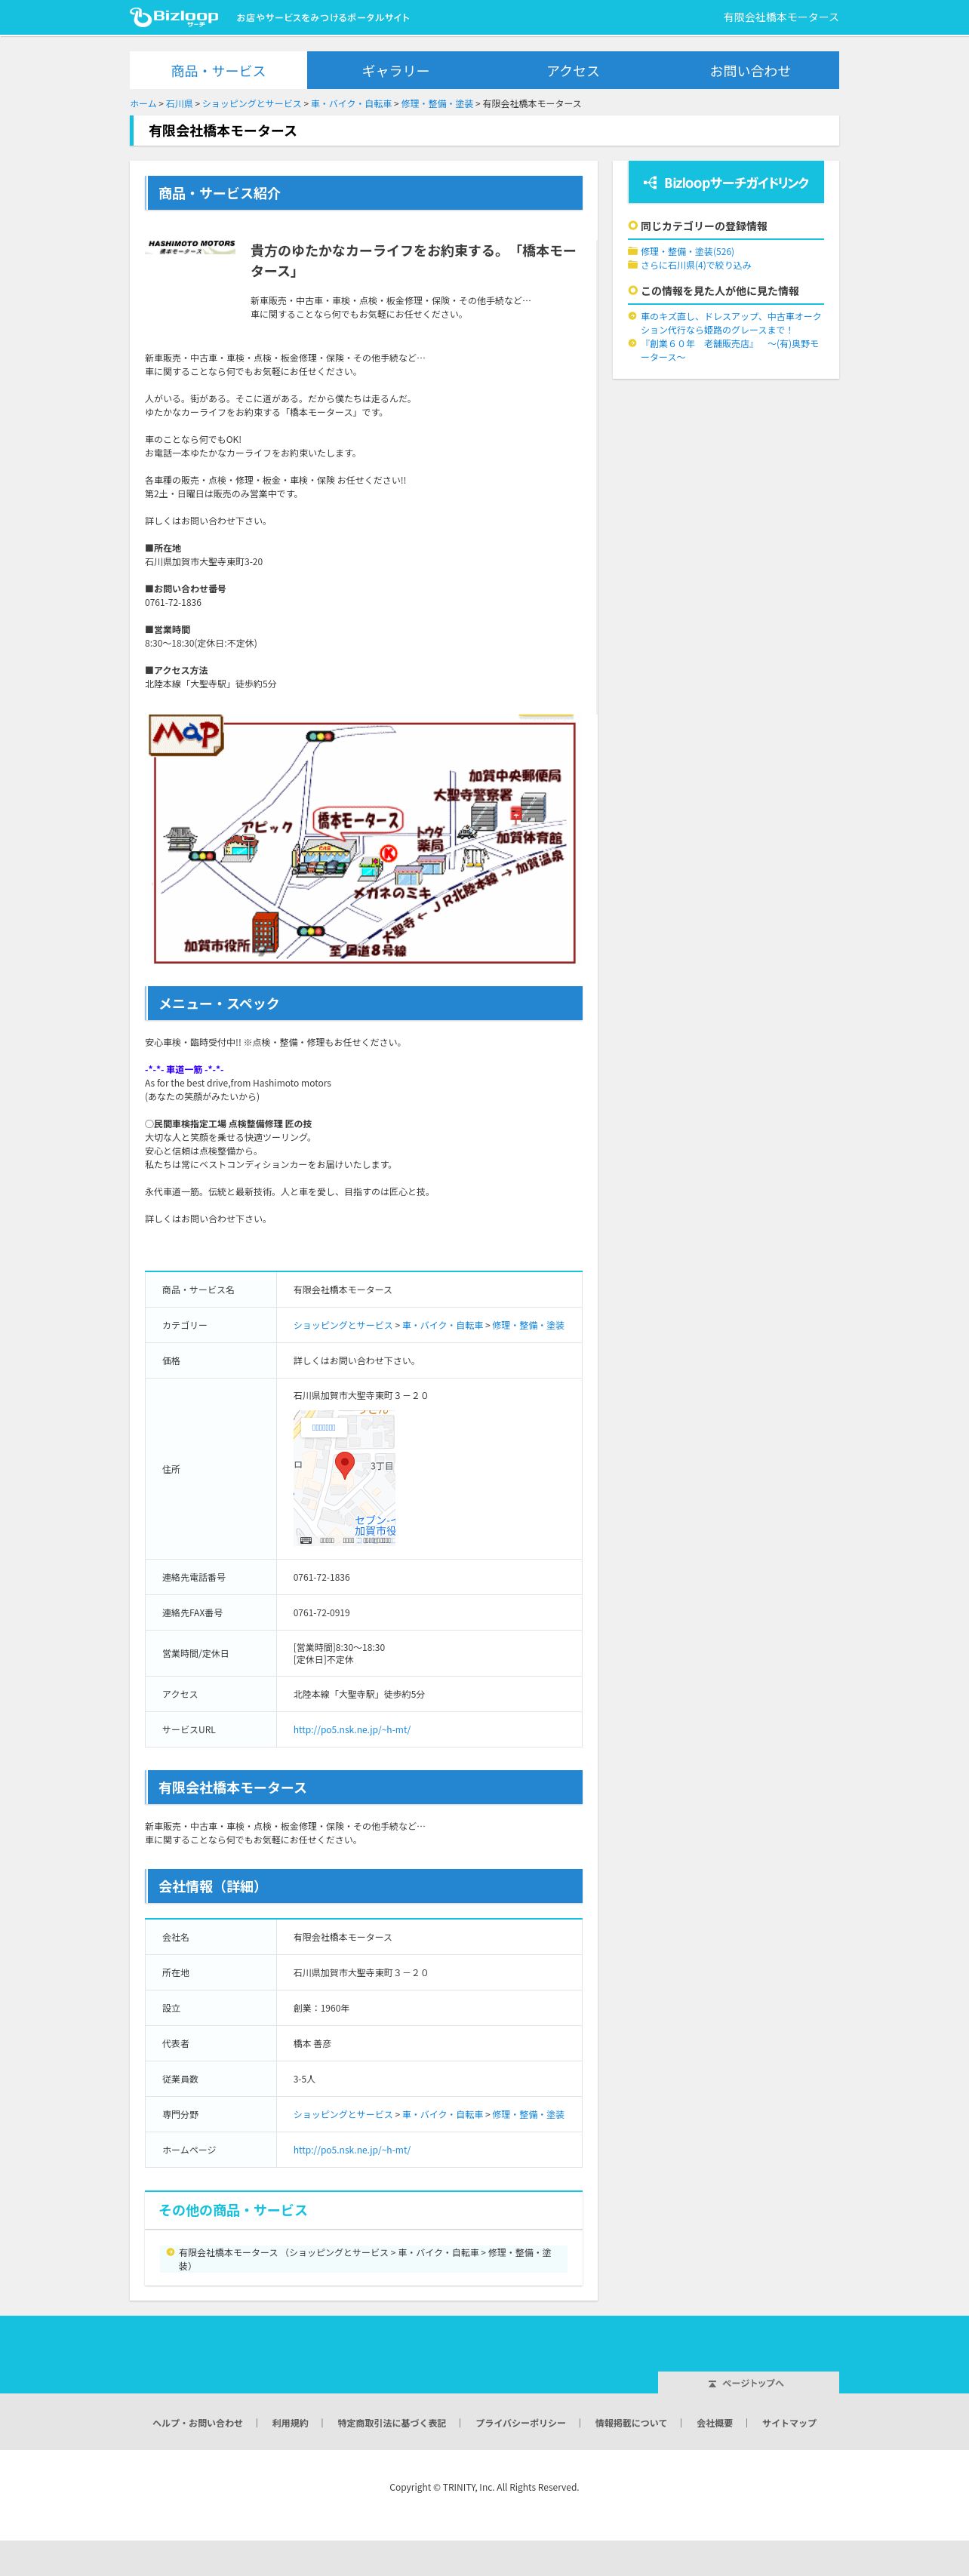Click the red pin on Google map

coord(344,1465)
